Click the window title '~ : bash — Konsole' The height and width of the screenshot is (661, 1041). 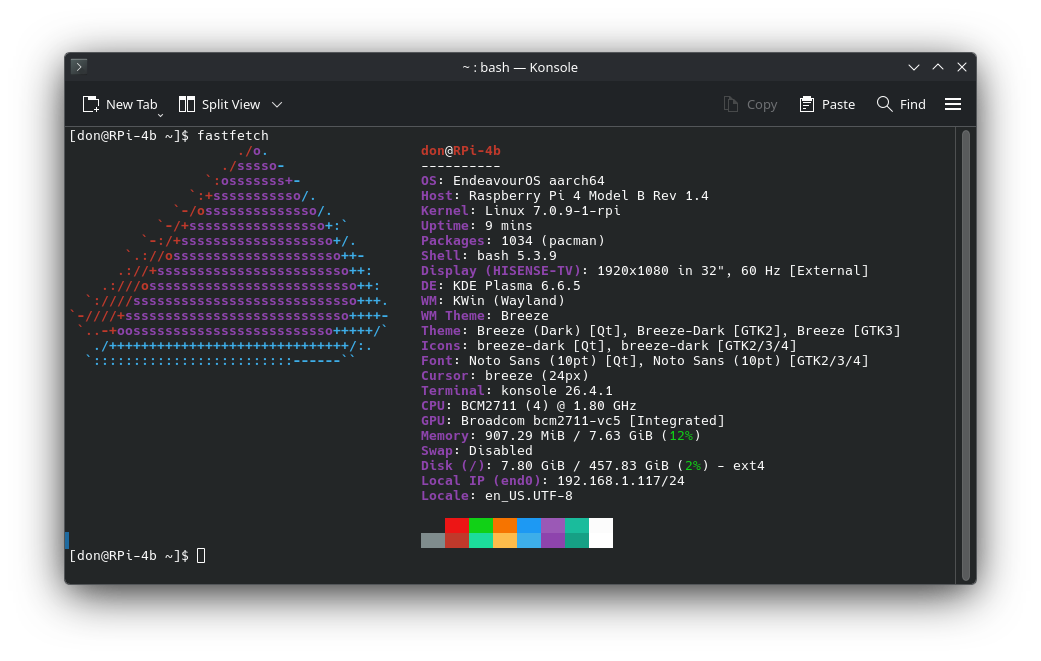coord(520,67)
